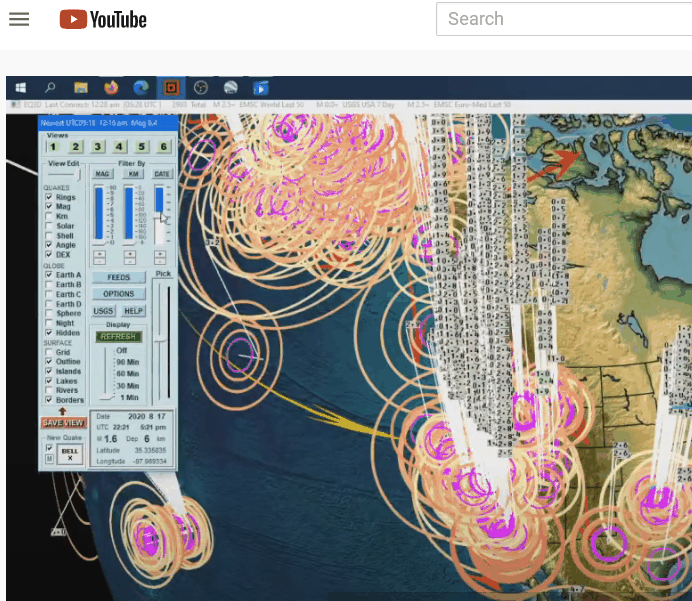This screenshot has height=601, width=692.
Task: Enable the Km quakes checkbox
Action: (49, 216)
